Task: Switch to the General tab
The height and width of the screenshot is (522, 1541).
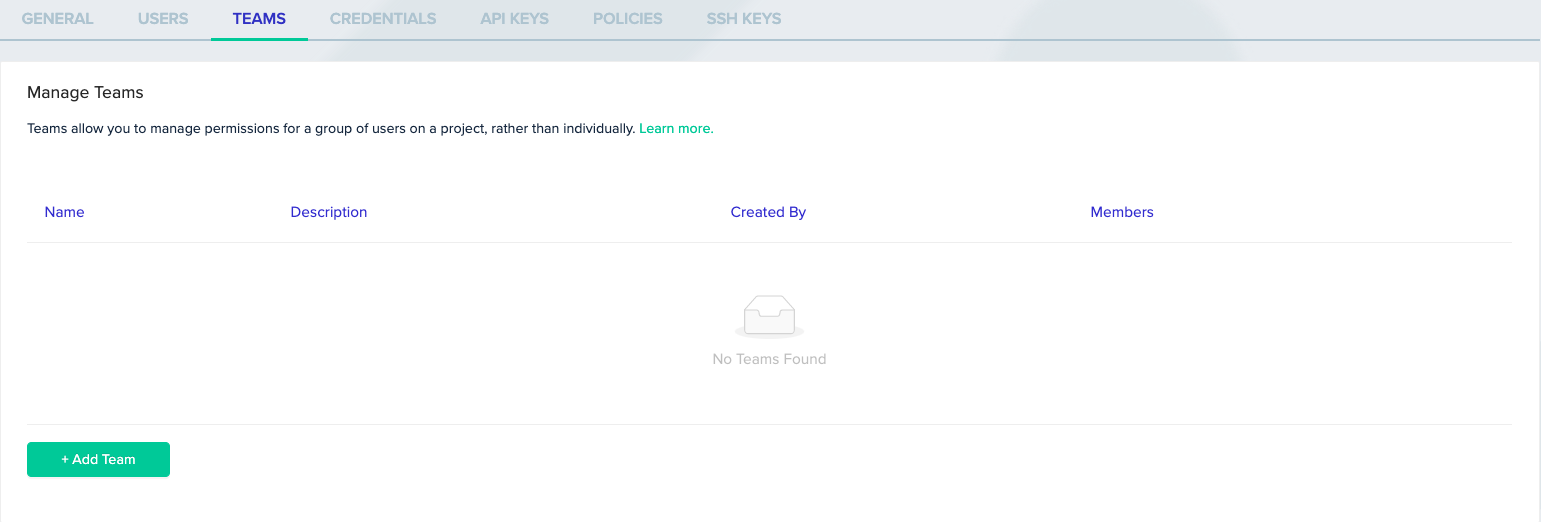Action: point(57,19)
